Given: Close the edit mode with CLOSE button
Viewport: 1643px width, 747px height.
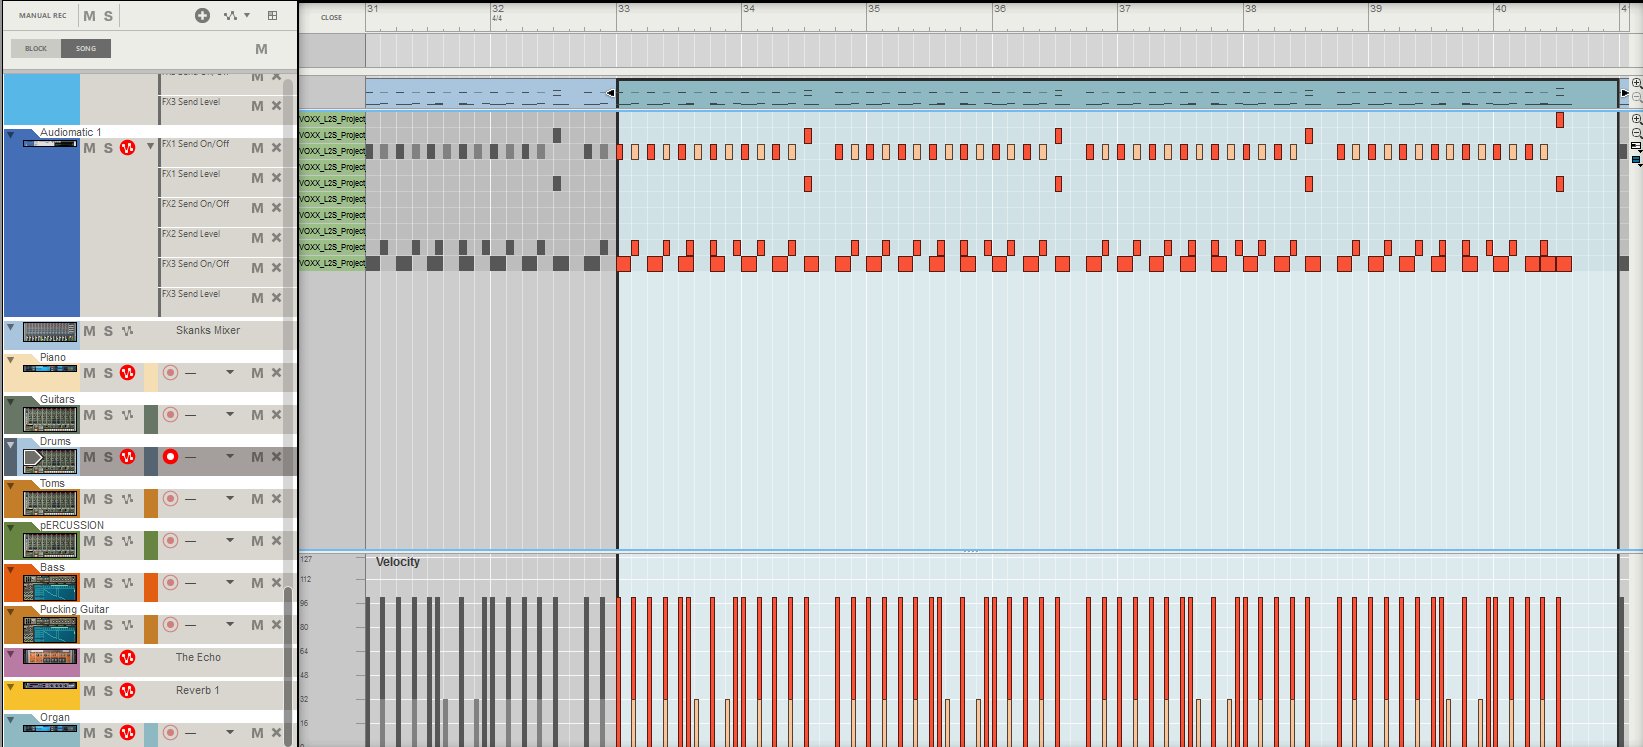Looking at the screenshot, I should 331,17.
